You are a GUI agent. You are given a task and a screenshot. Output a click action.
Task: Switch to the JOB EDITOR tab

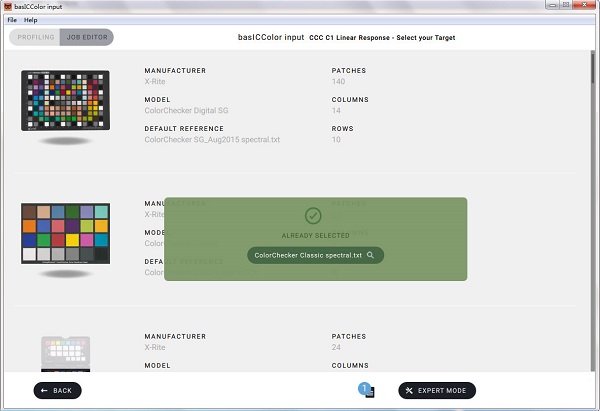coord(87,37)
